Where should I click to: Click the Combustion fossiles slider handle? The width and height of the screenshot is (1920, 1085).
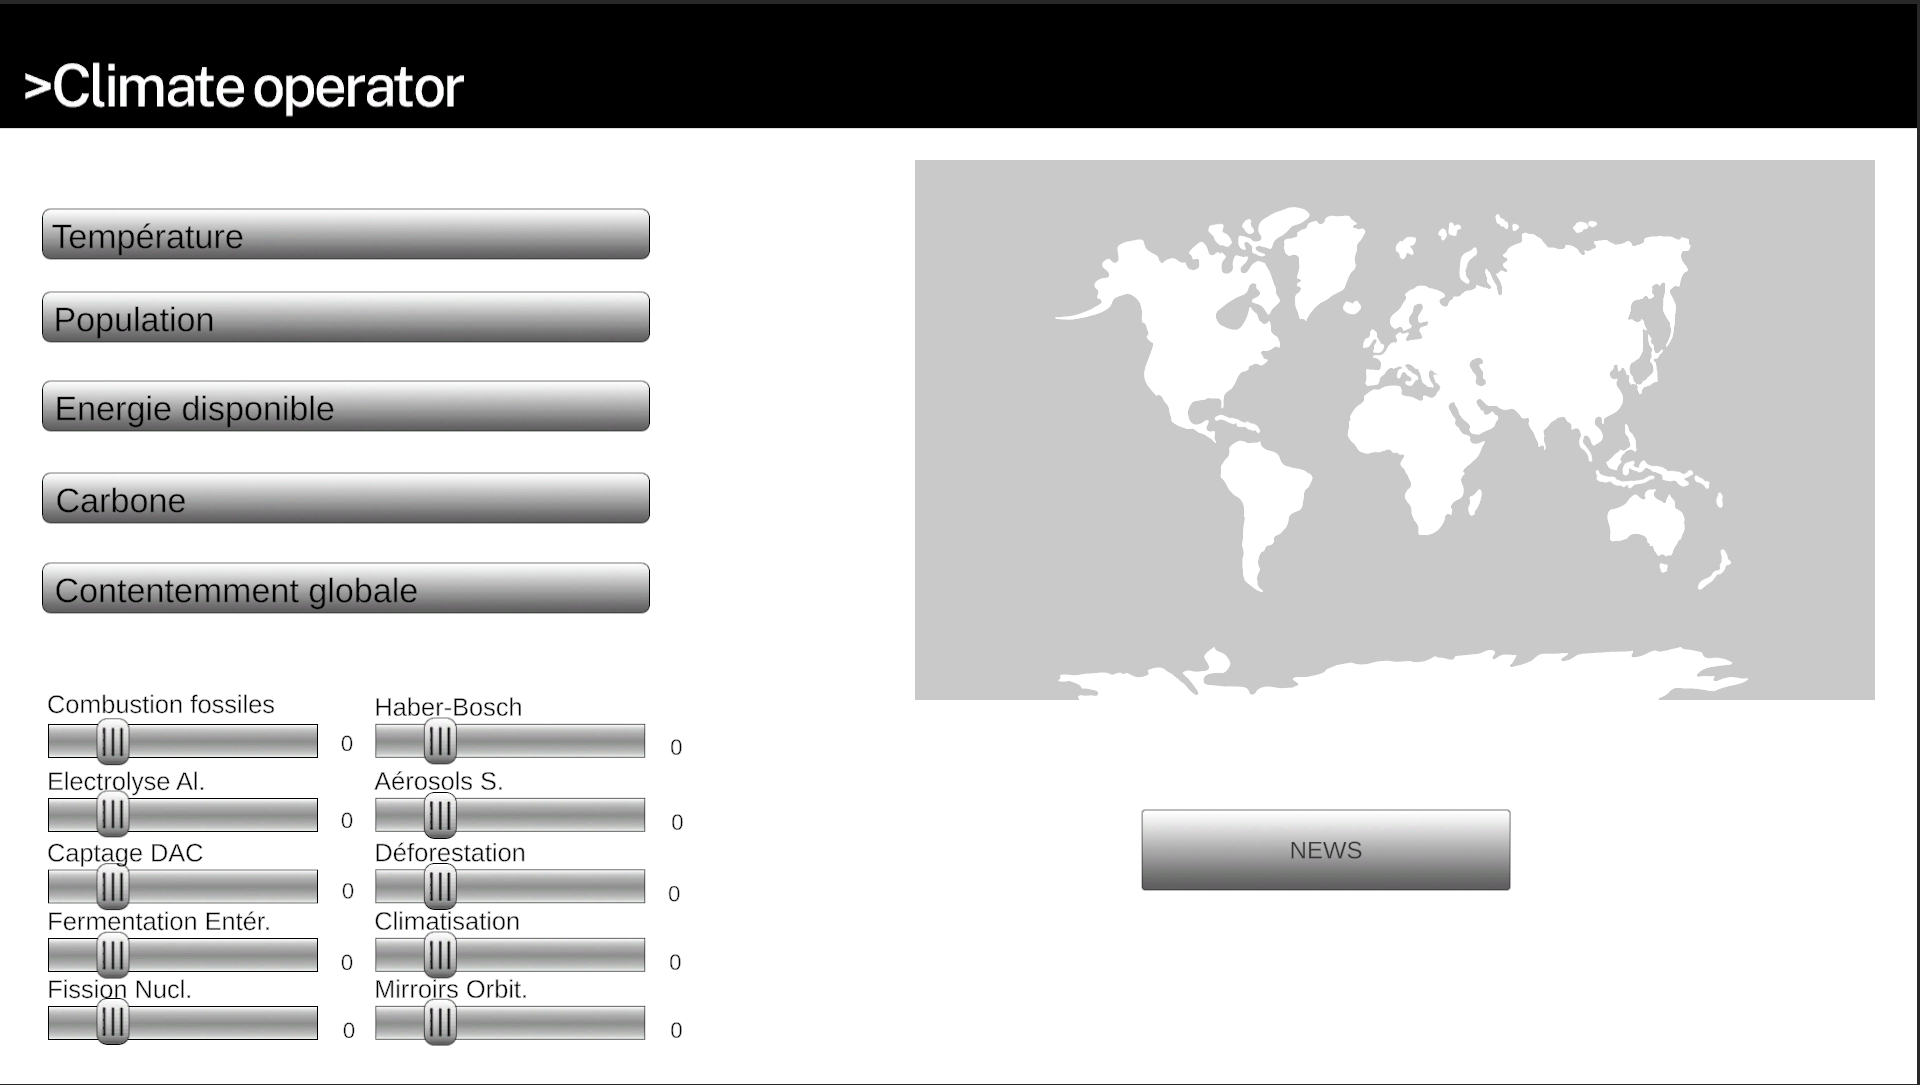(x=113, y=741)
